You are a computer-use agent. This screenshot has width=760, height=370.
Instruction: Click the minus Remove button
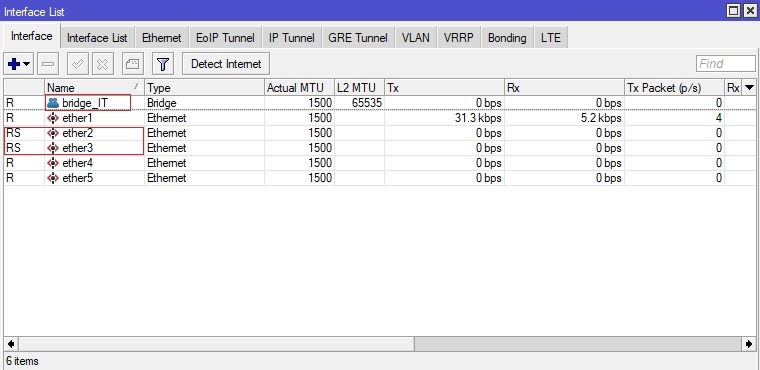tap(48, 64)
